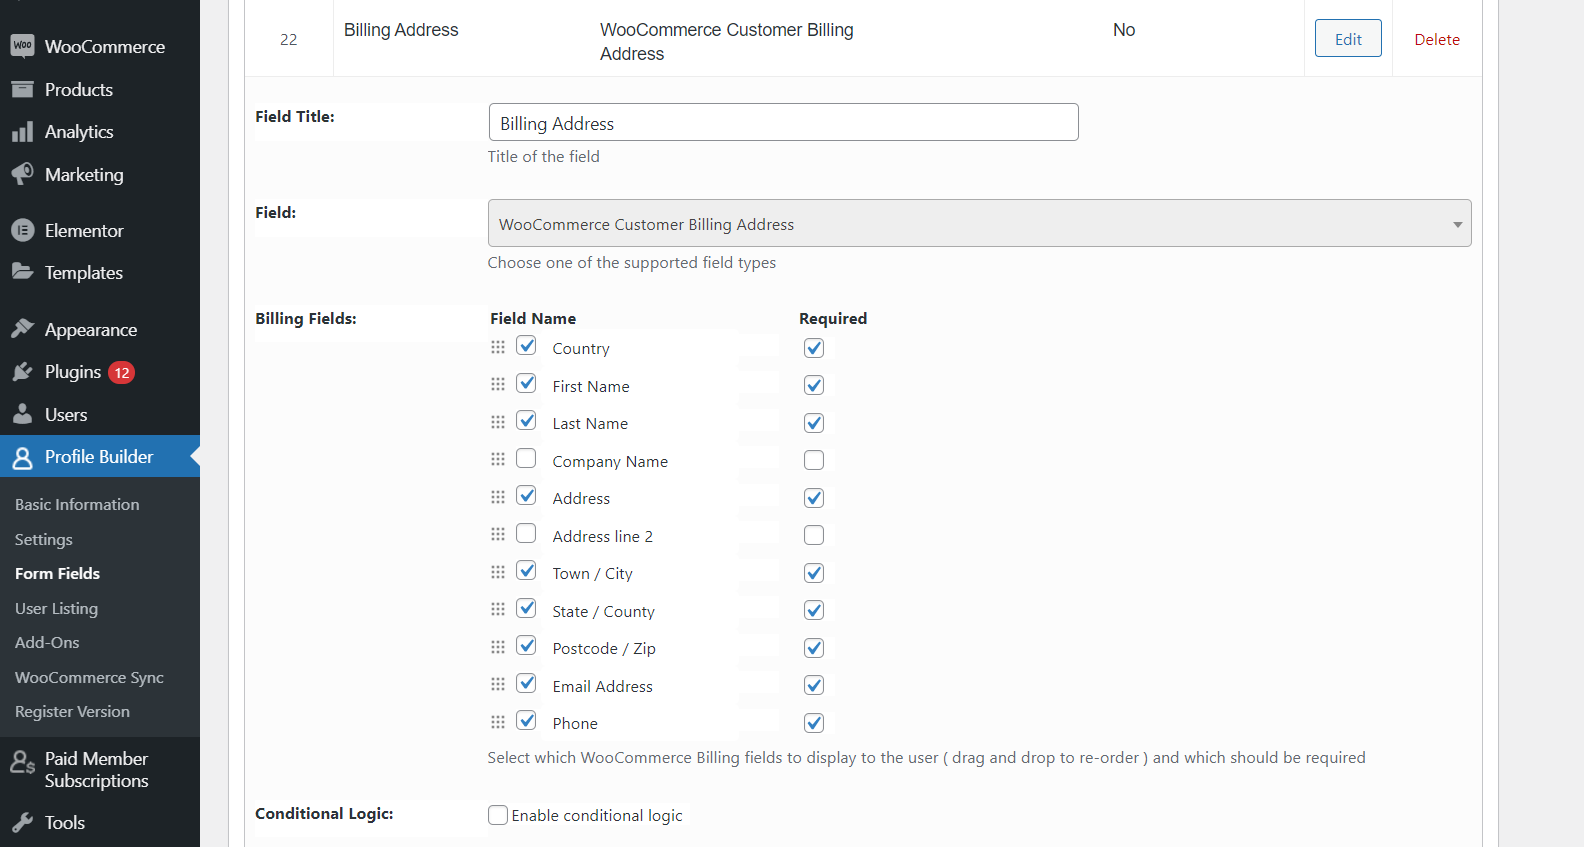The image size is (1584, 847).
Task: Grab the drag handle for State / County row
Action: [x=498, y=609]
